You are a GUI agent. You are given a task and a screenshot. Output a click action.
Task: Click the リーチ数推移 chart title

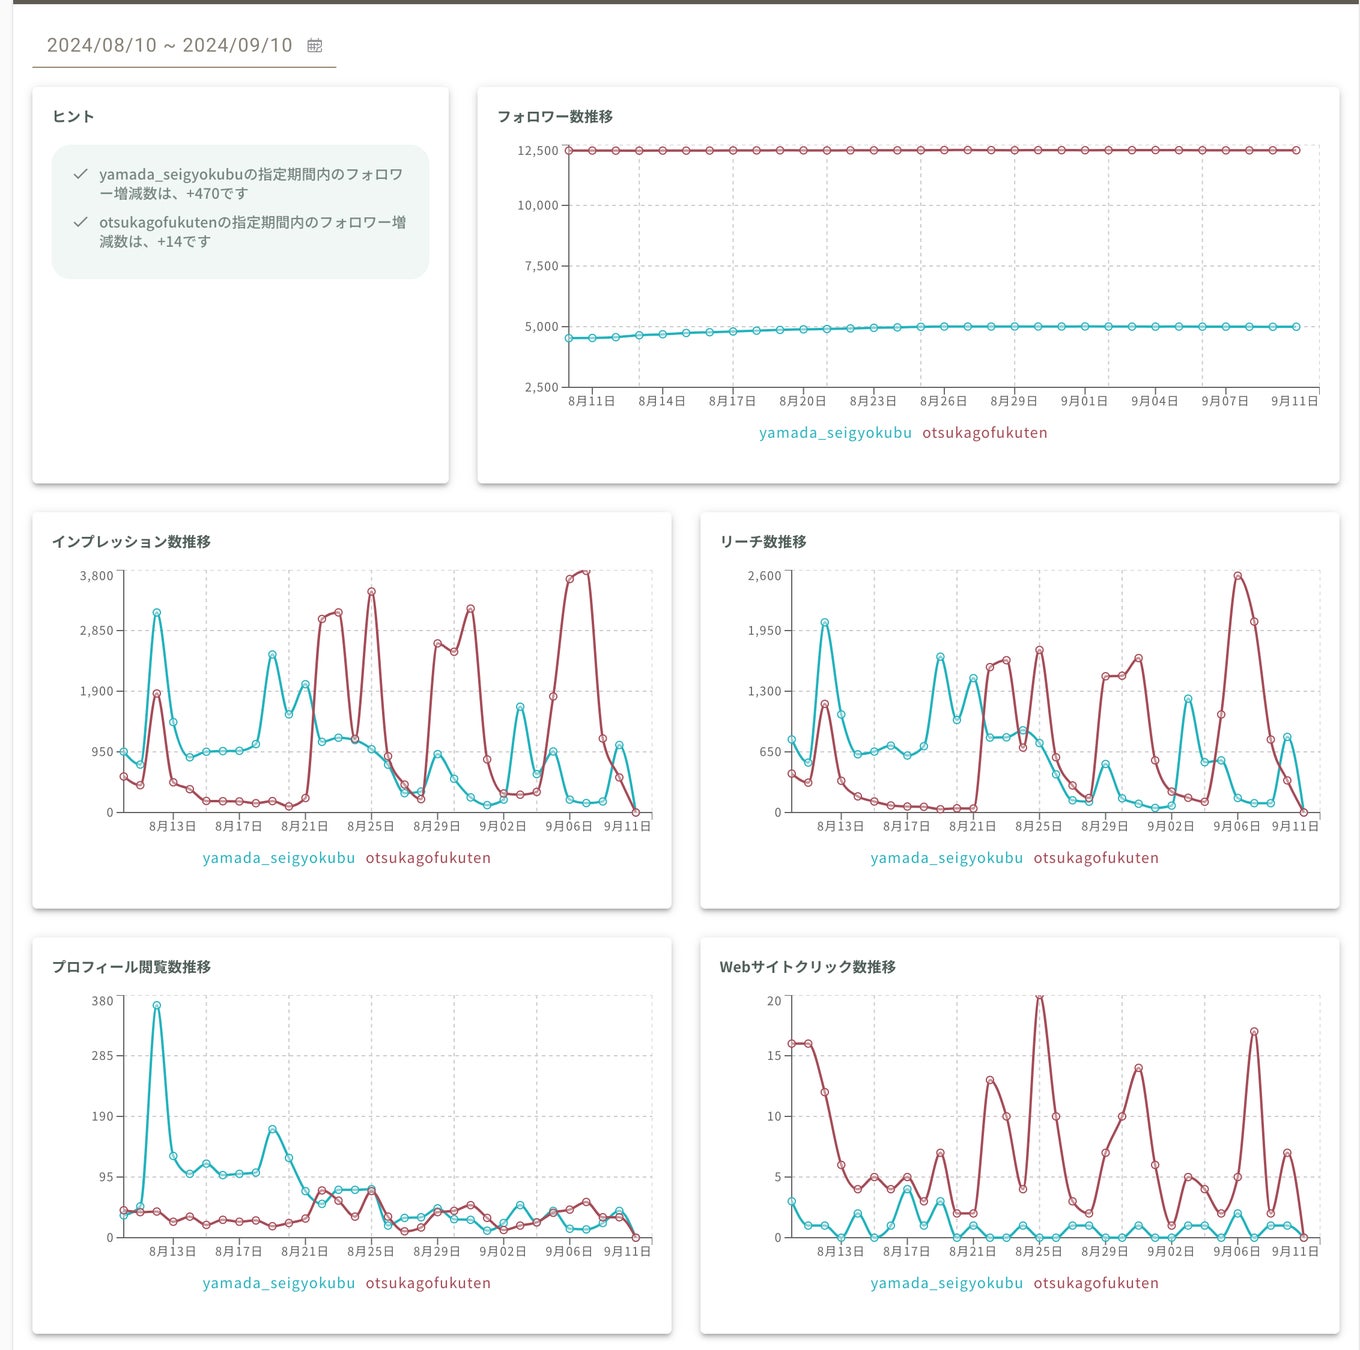(x=763, y=542)
